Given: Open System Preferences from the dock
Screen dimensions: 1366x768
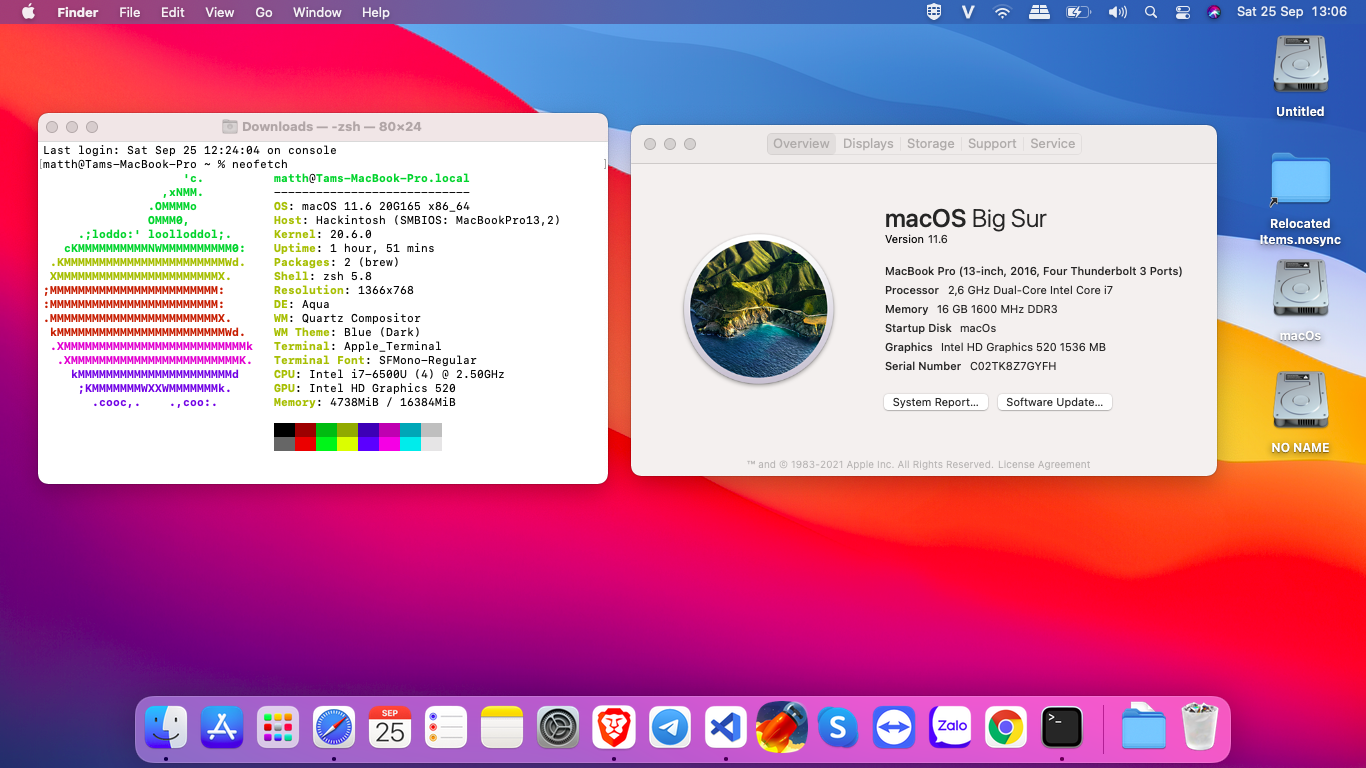Looking at the screenshot, I should [x=558, y=727].
